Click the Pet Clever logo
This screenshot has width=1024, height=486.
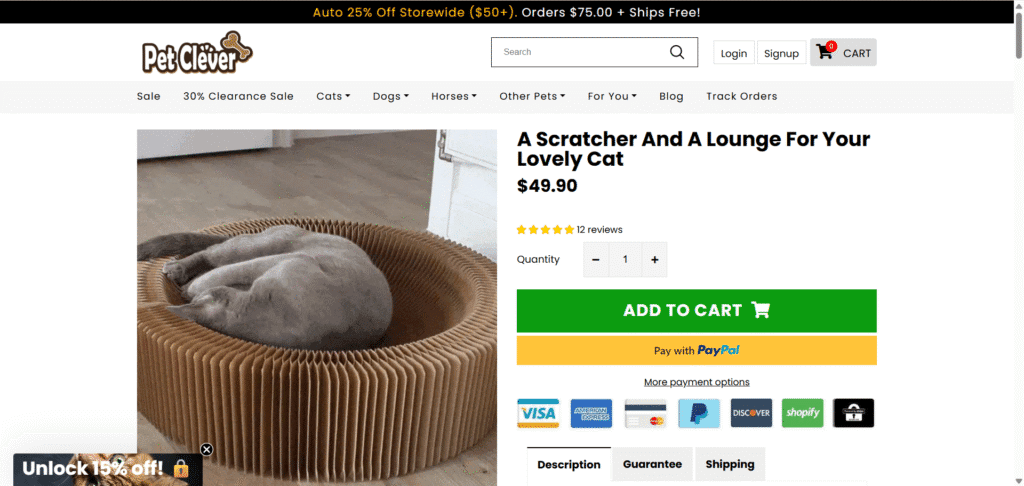click(x=197, y=52)
